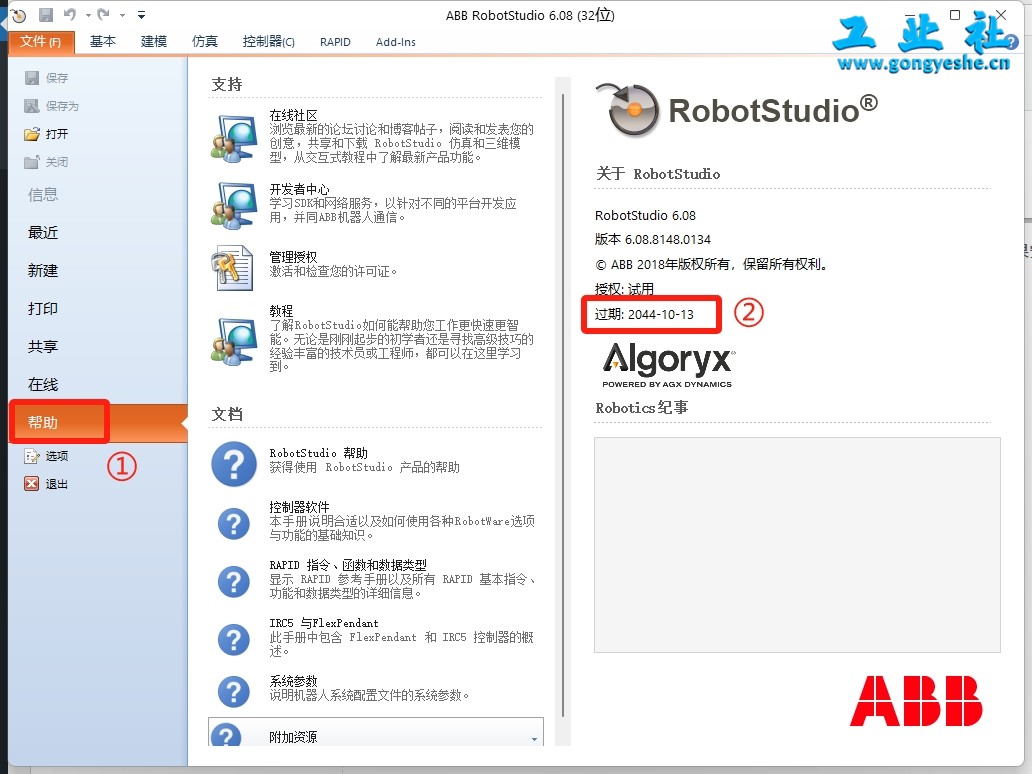Click the 开发者中心 heading link
1032x774 pixels.
299,190
